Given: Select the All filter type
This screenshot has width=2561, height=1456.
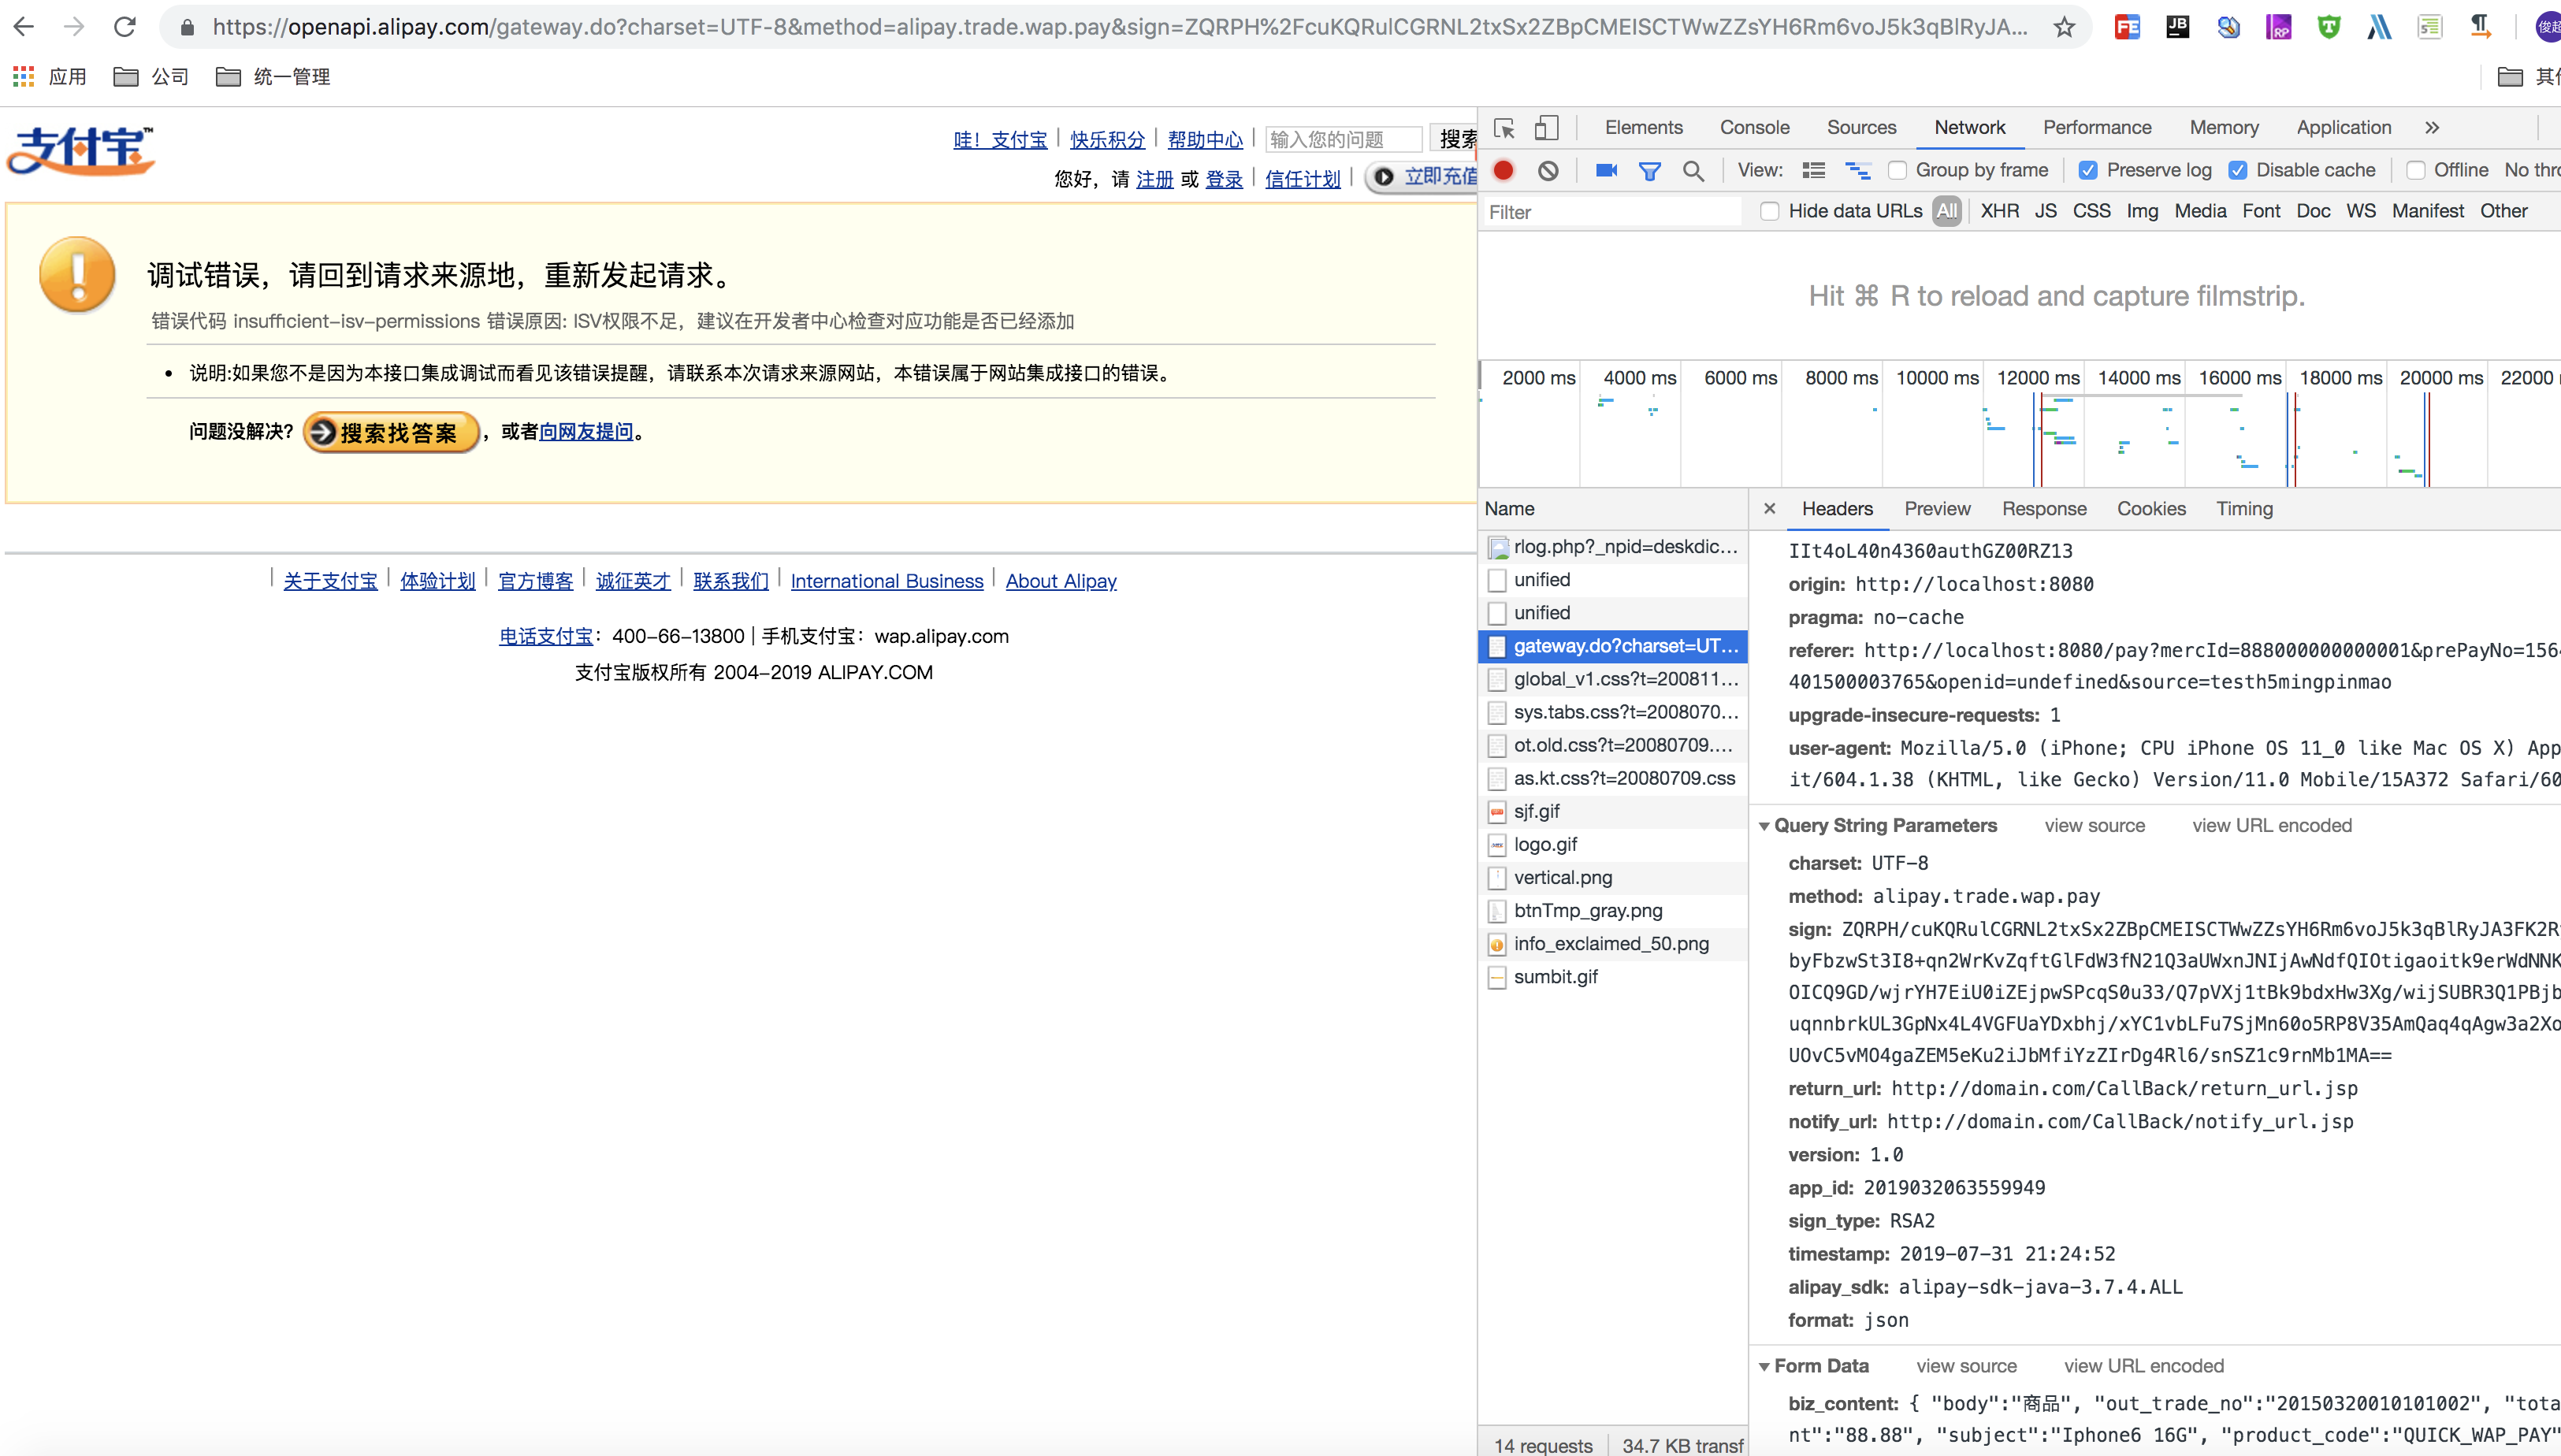Looking at the screenshot, I should coord(1946,211).
